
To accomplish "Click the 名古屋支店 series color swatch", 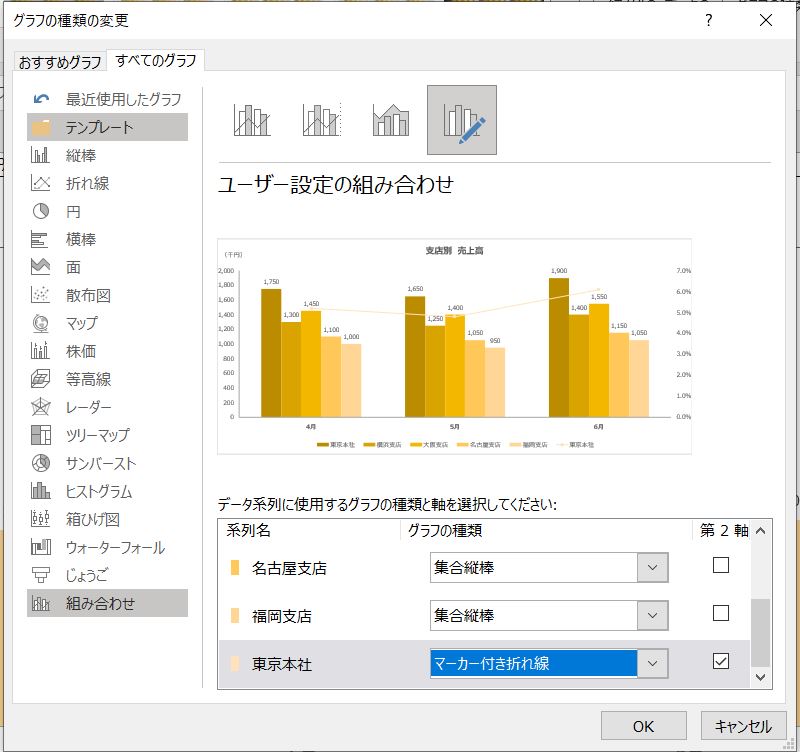I will [x=235, y=568].
